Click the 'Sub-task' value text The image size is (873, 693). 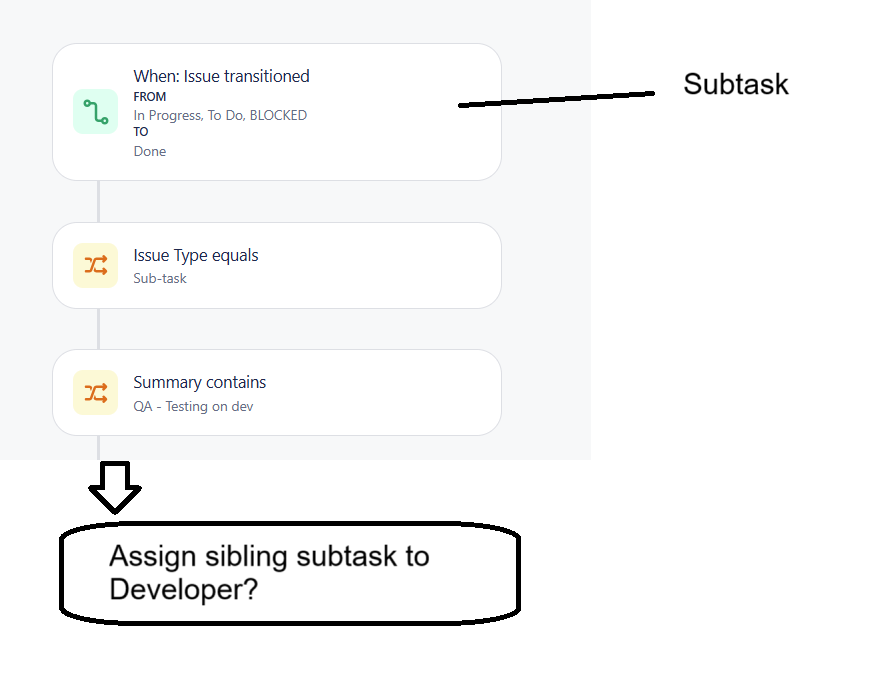click(x=160, y=278)
